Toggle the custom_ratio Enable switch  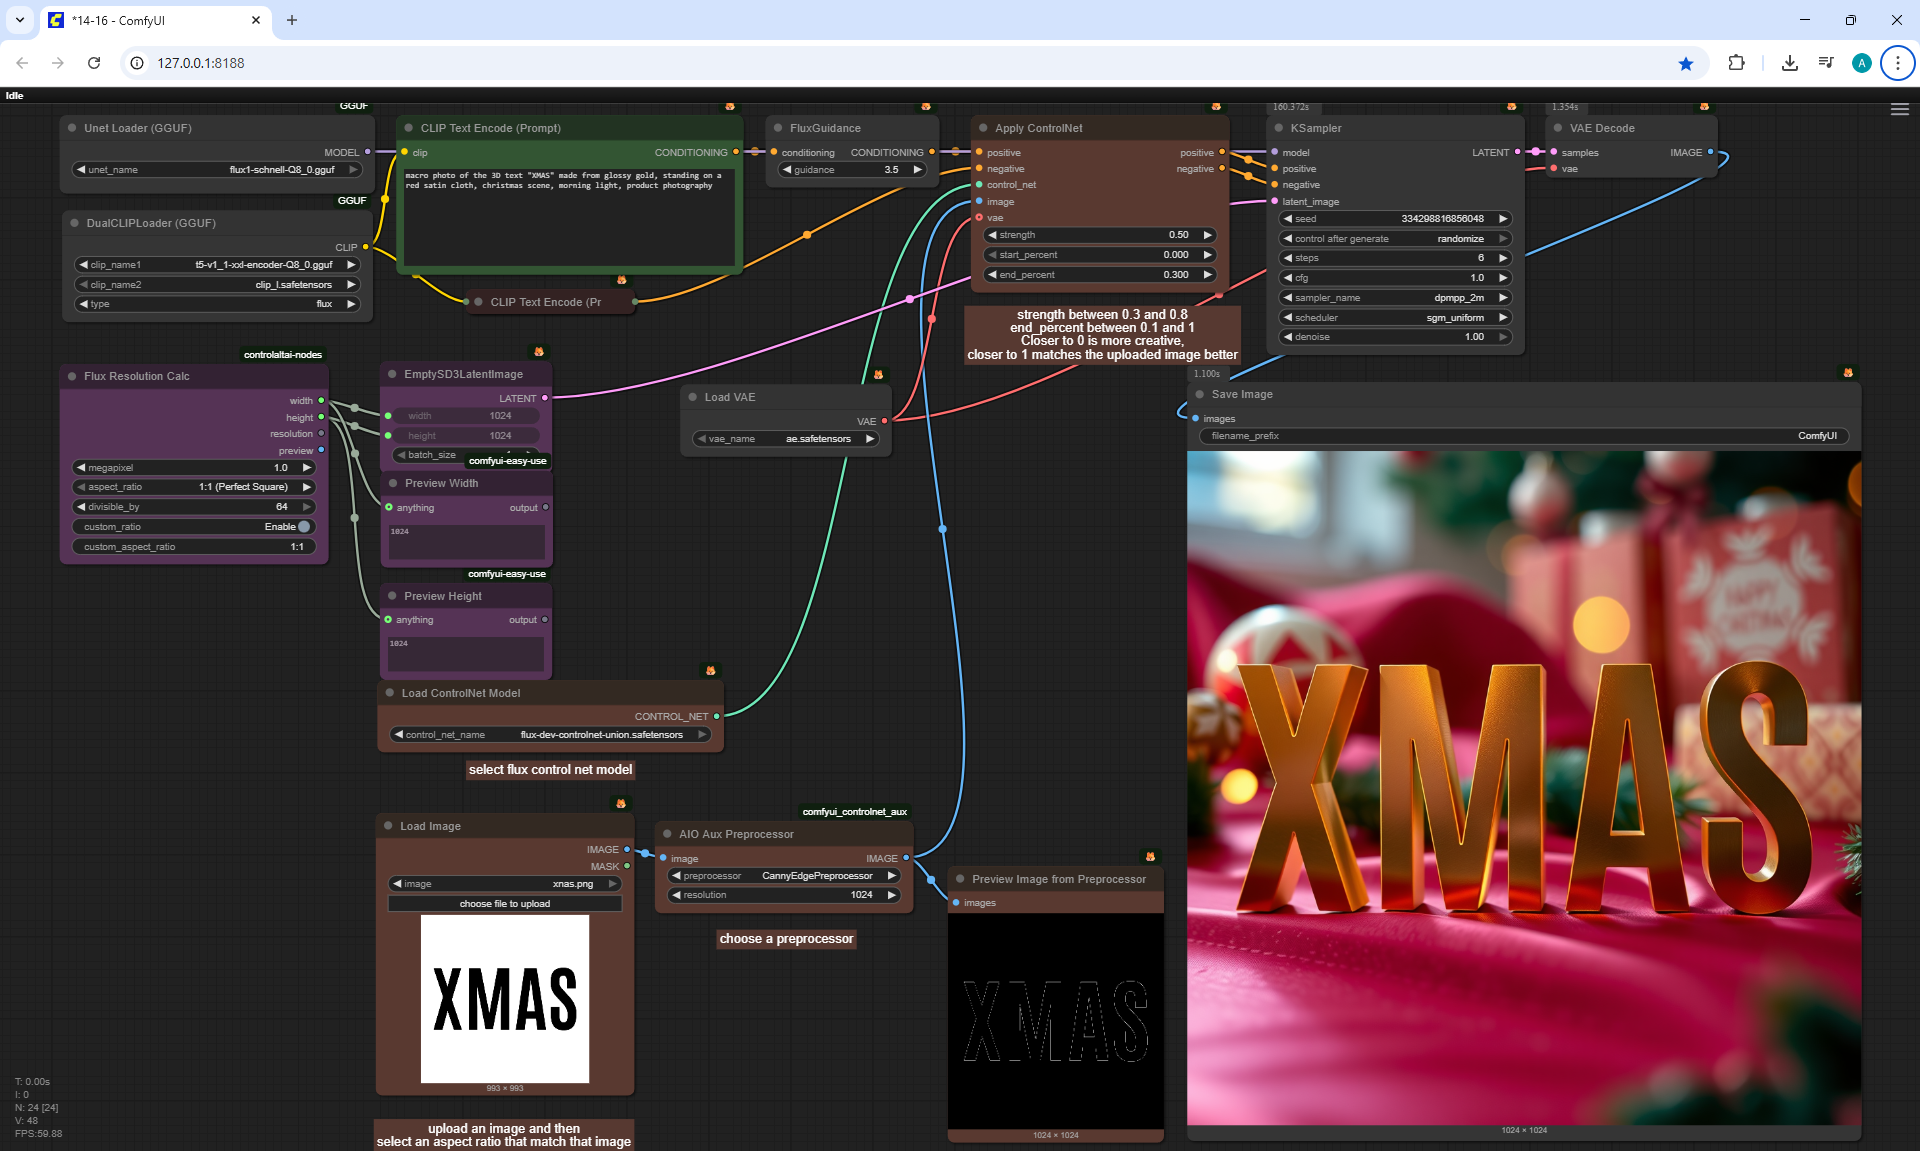pos(304,527)
